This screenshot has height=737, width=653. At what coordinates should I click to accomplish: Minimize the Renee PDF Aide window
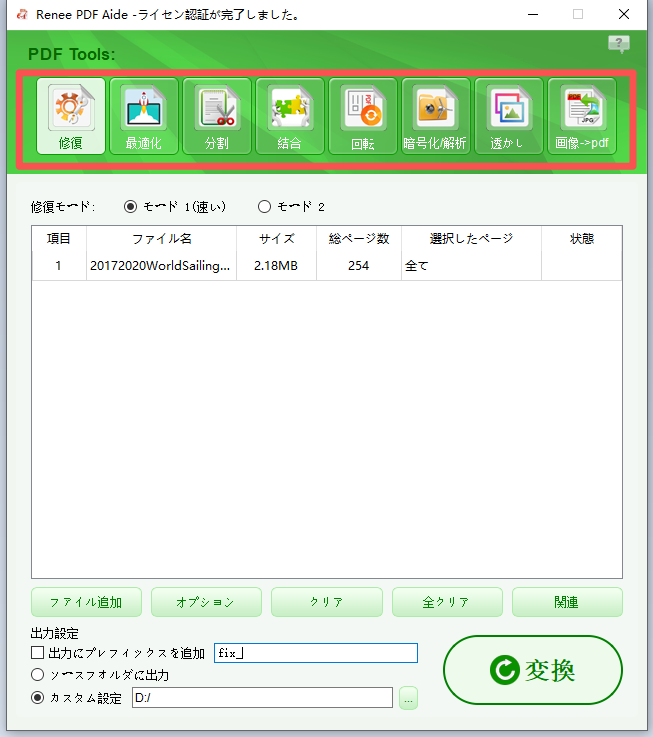click(x=533, y=15)
